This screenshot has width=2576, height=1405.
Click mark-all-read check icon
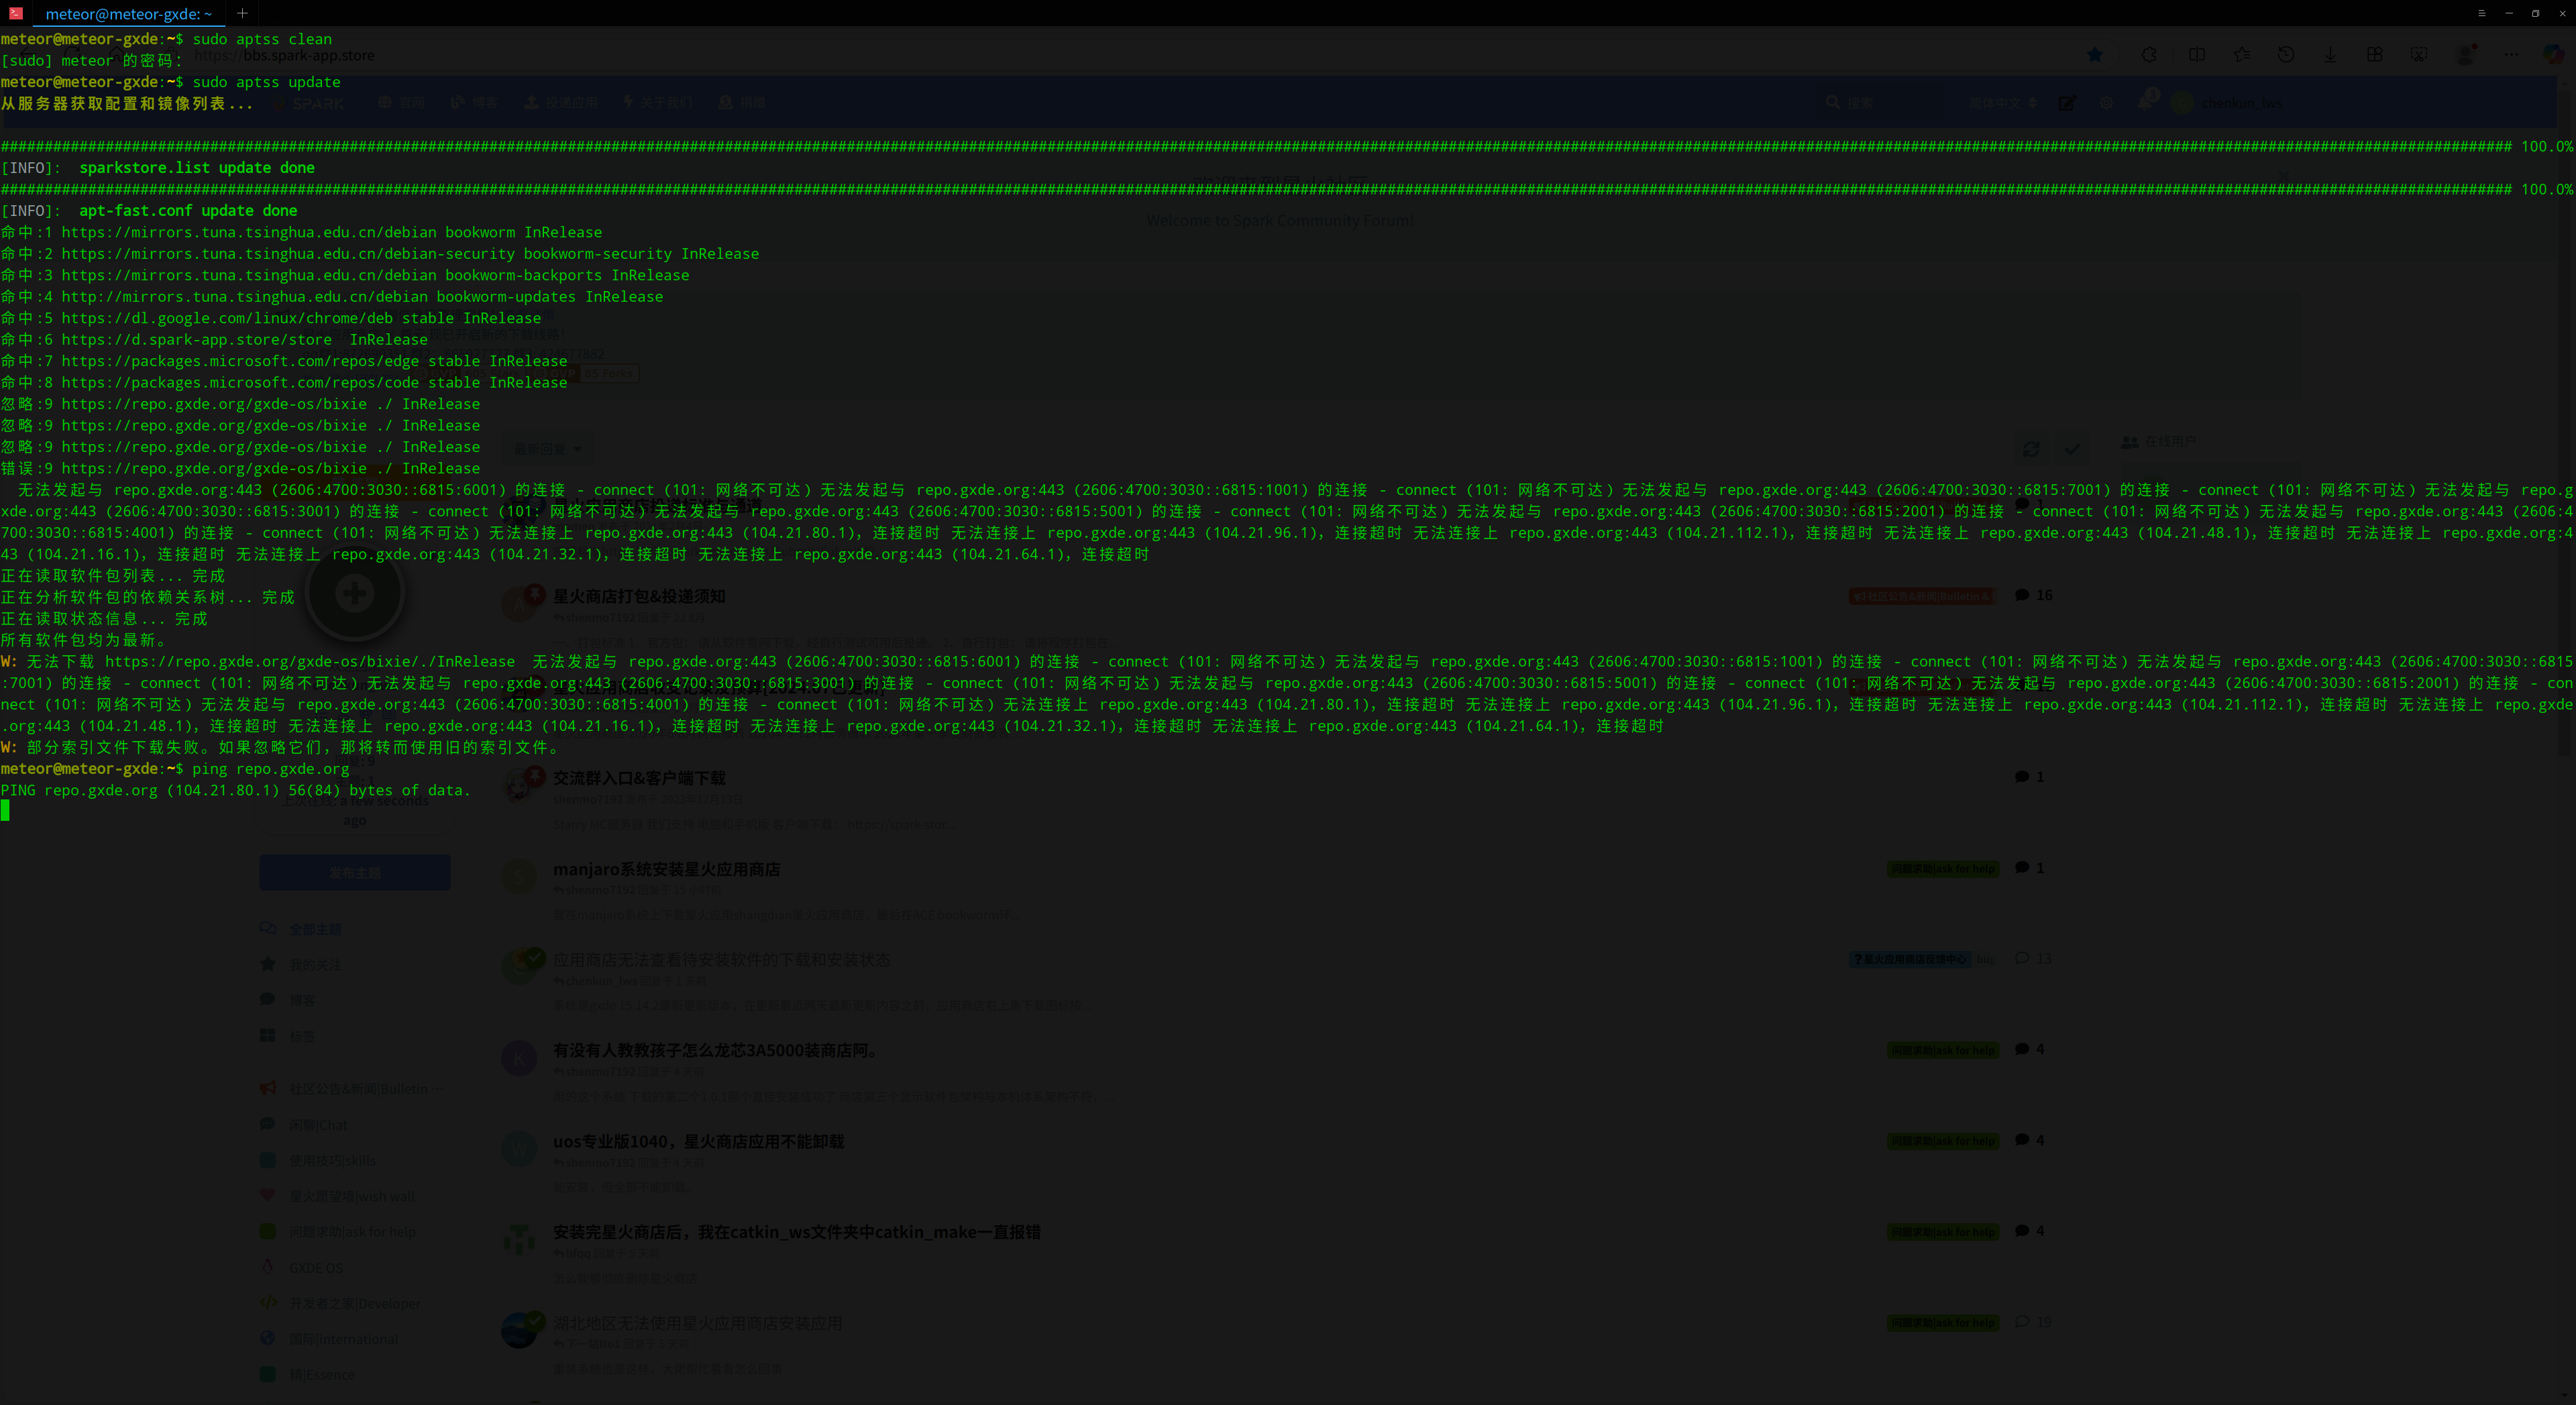tap(2072, 449)
